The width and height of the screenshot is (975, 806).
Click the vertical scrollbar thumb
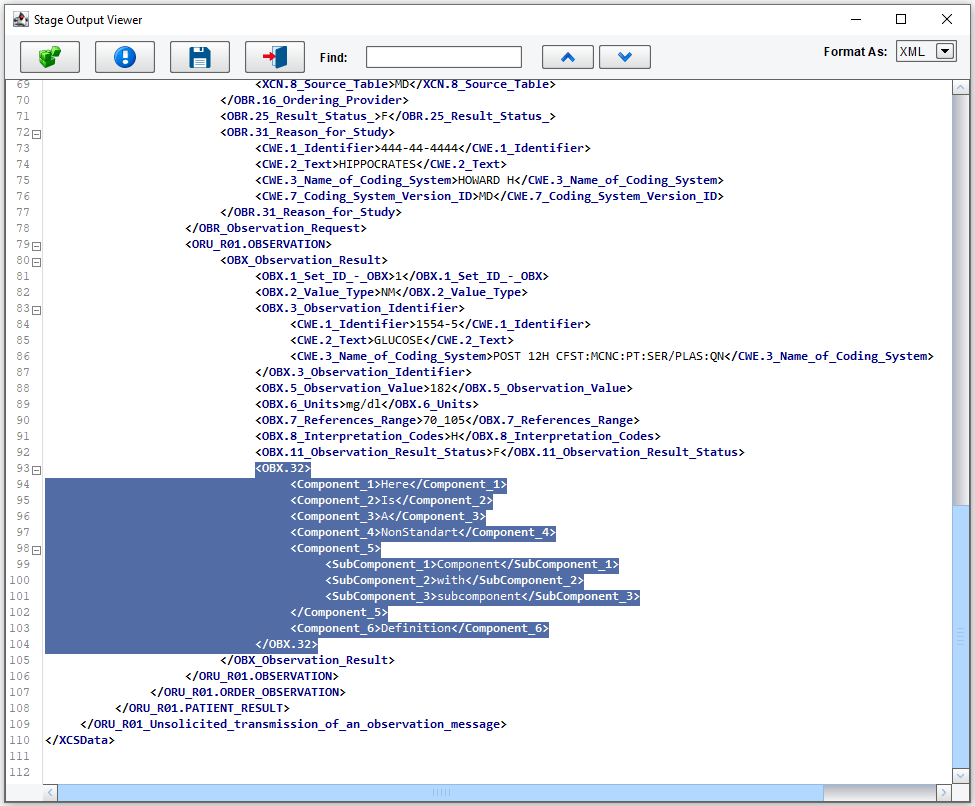(x=960, y=636)
